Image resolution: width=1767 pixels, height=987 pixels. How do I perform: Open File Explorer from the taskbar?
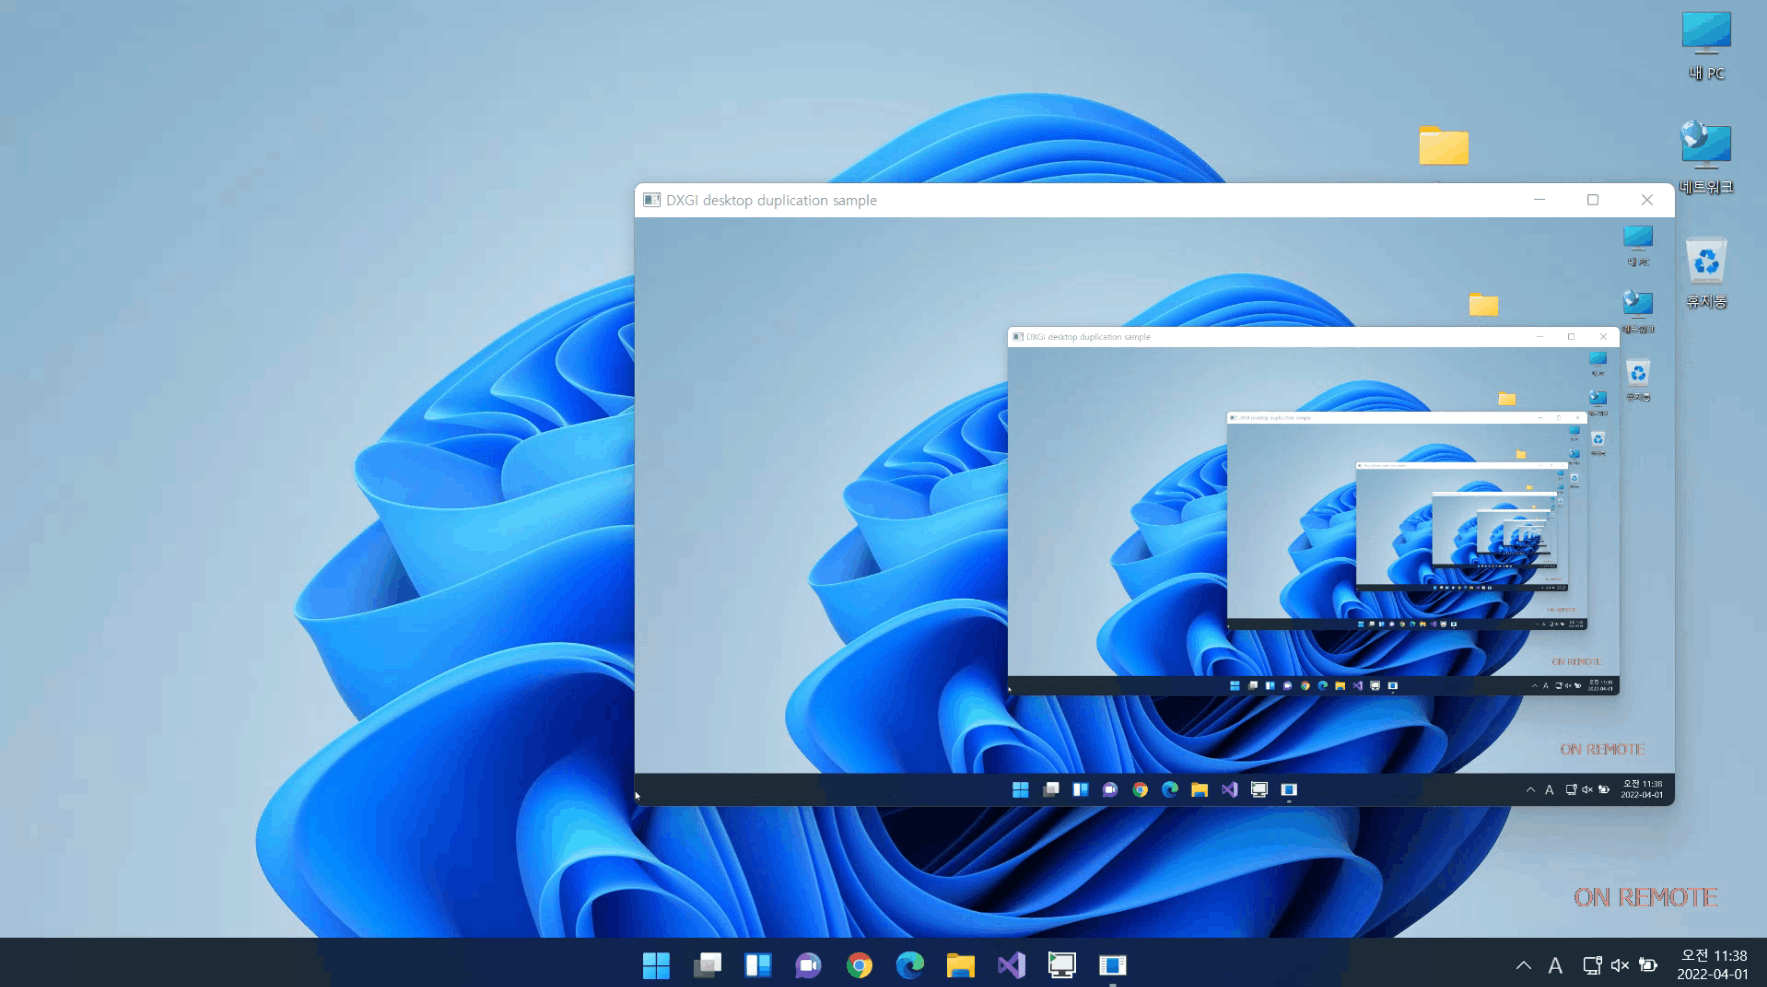pos(960,965)
